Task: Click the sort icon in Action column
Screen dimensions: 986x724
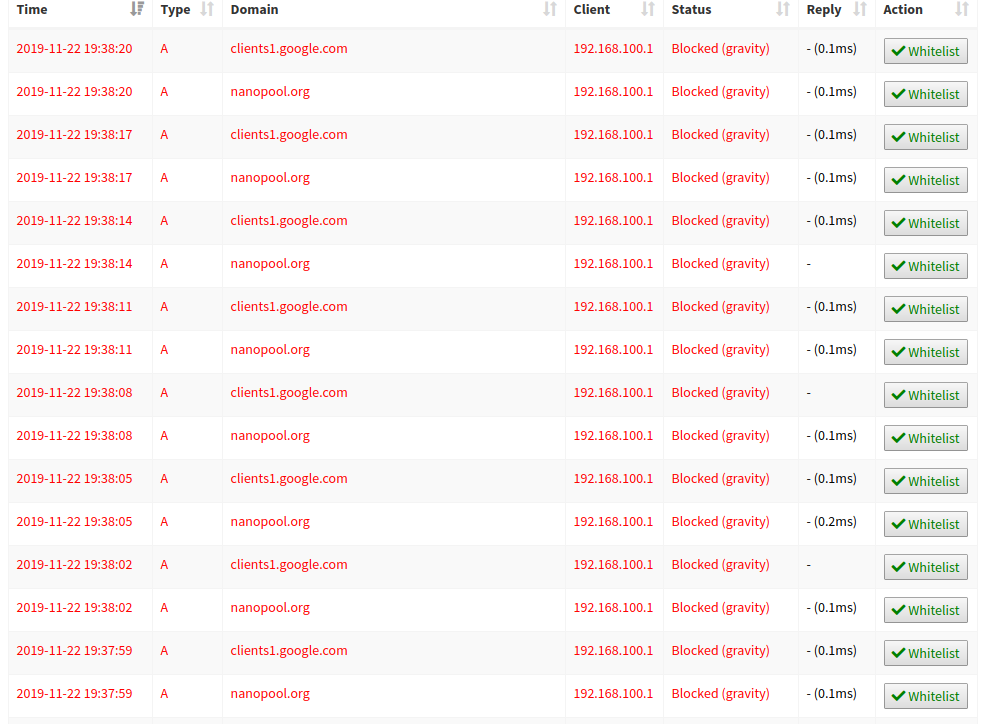Action: tap(962, 9)
